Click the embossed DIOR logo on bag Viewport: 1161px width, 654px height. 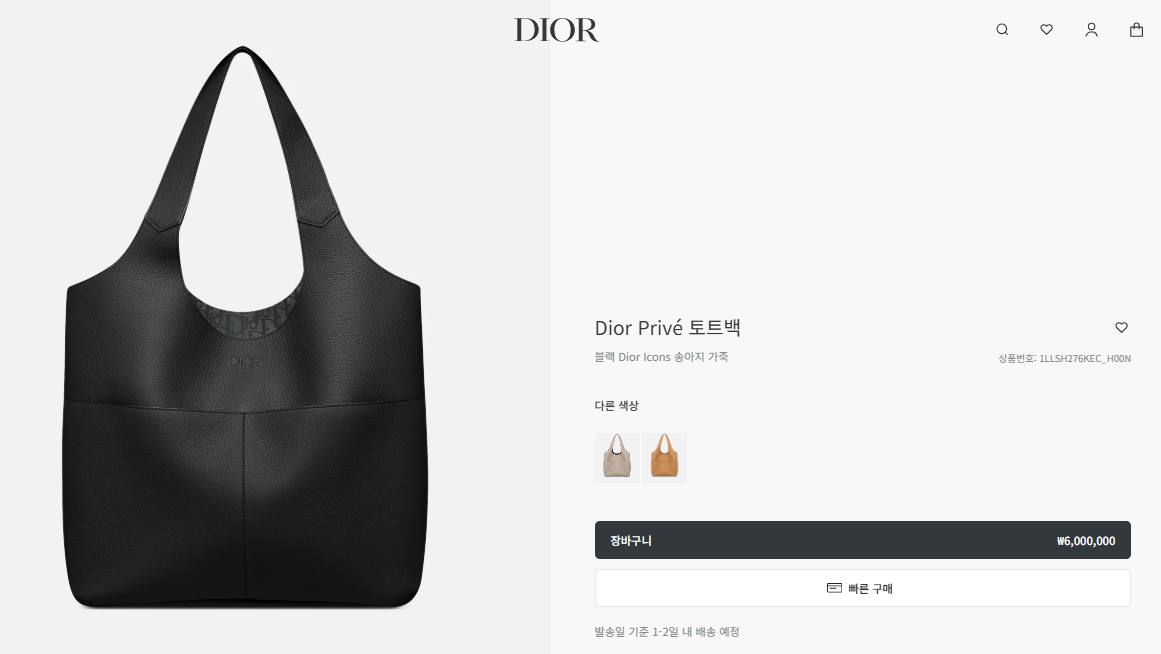click(x=244, y=361)
